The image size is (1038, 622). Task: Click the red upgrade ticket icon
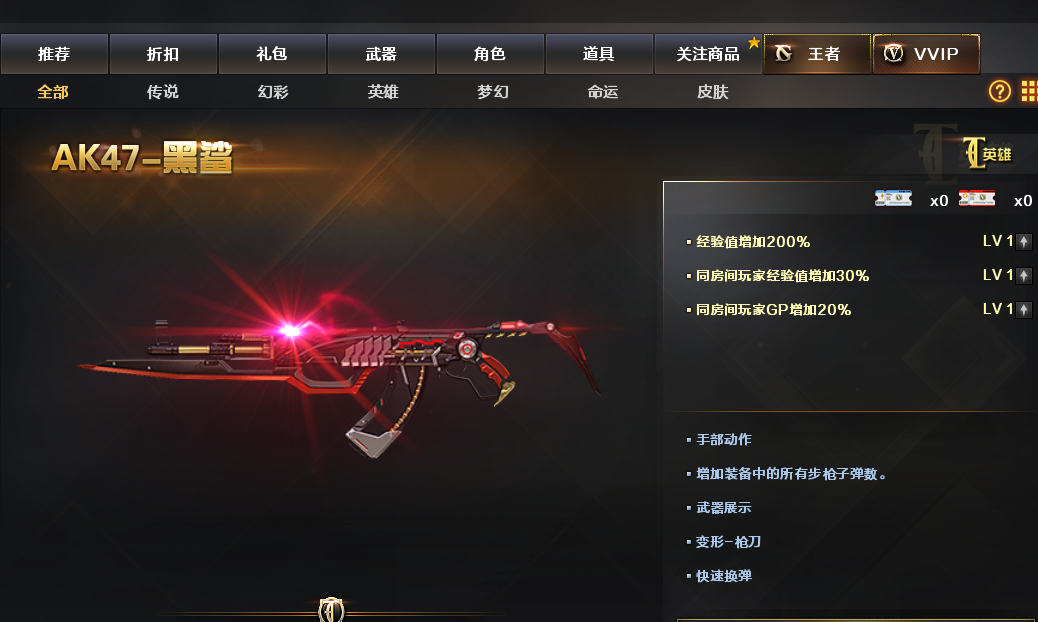pyautogui.click(x=976, y=199)
